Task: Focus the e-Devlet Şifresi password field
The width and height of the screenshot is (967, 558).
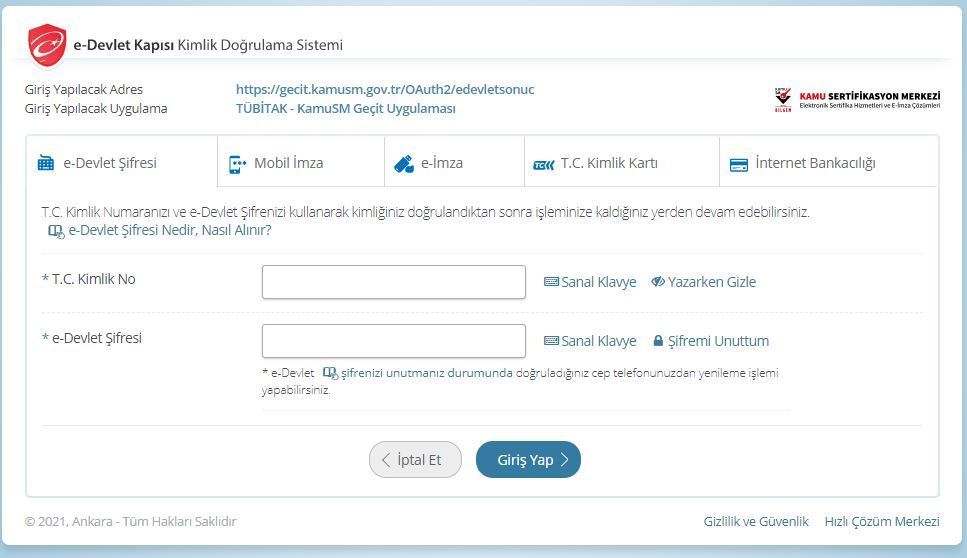Action: click(393, 341)
